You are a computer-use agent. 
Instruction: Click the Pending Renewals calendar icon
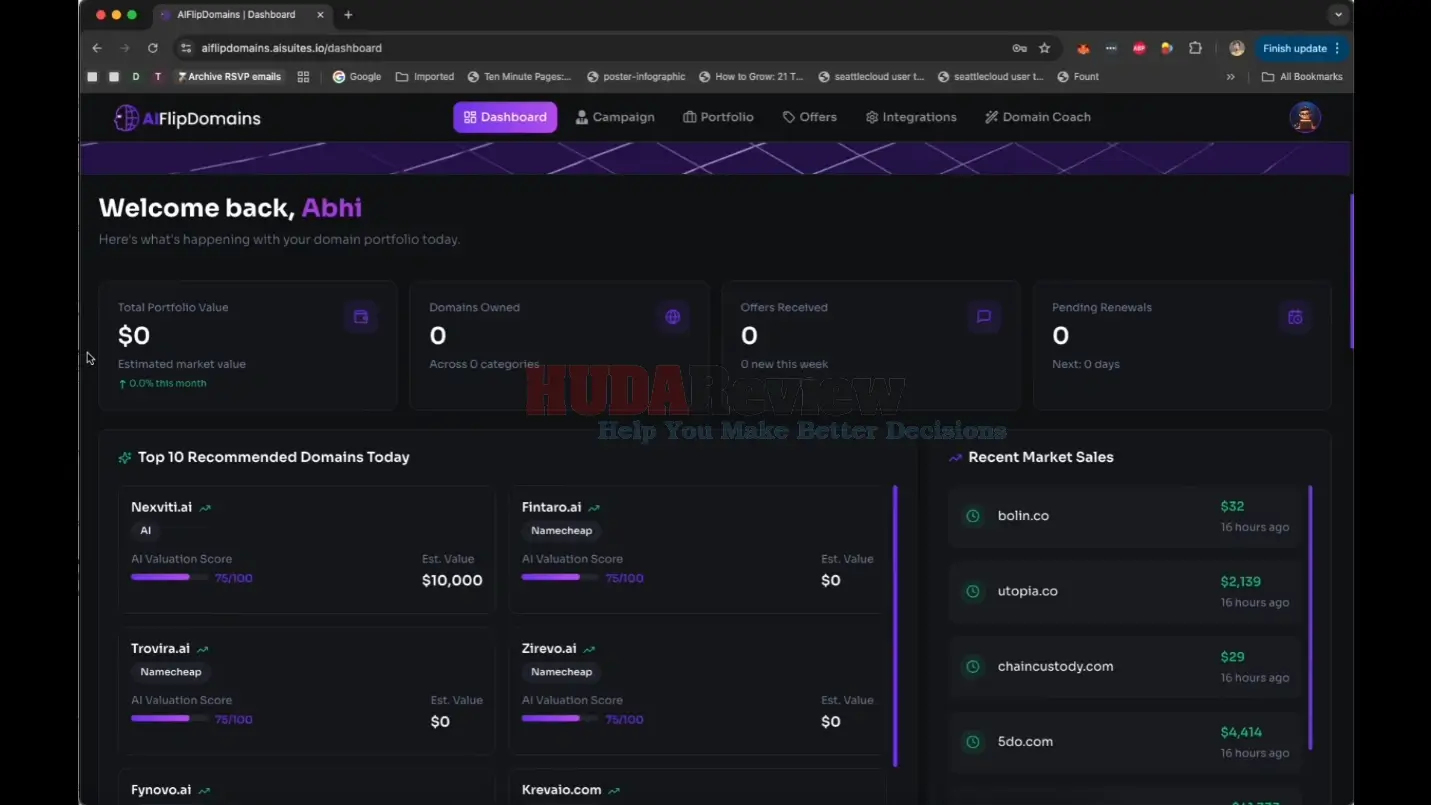(1295, 317)
